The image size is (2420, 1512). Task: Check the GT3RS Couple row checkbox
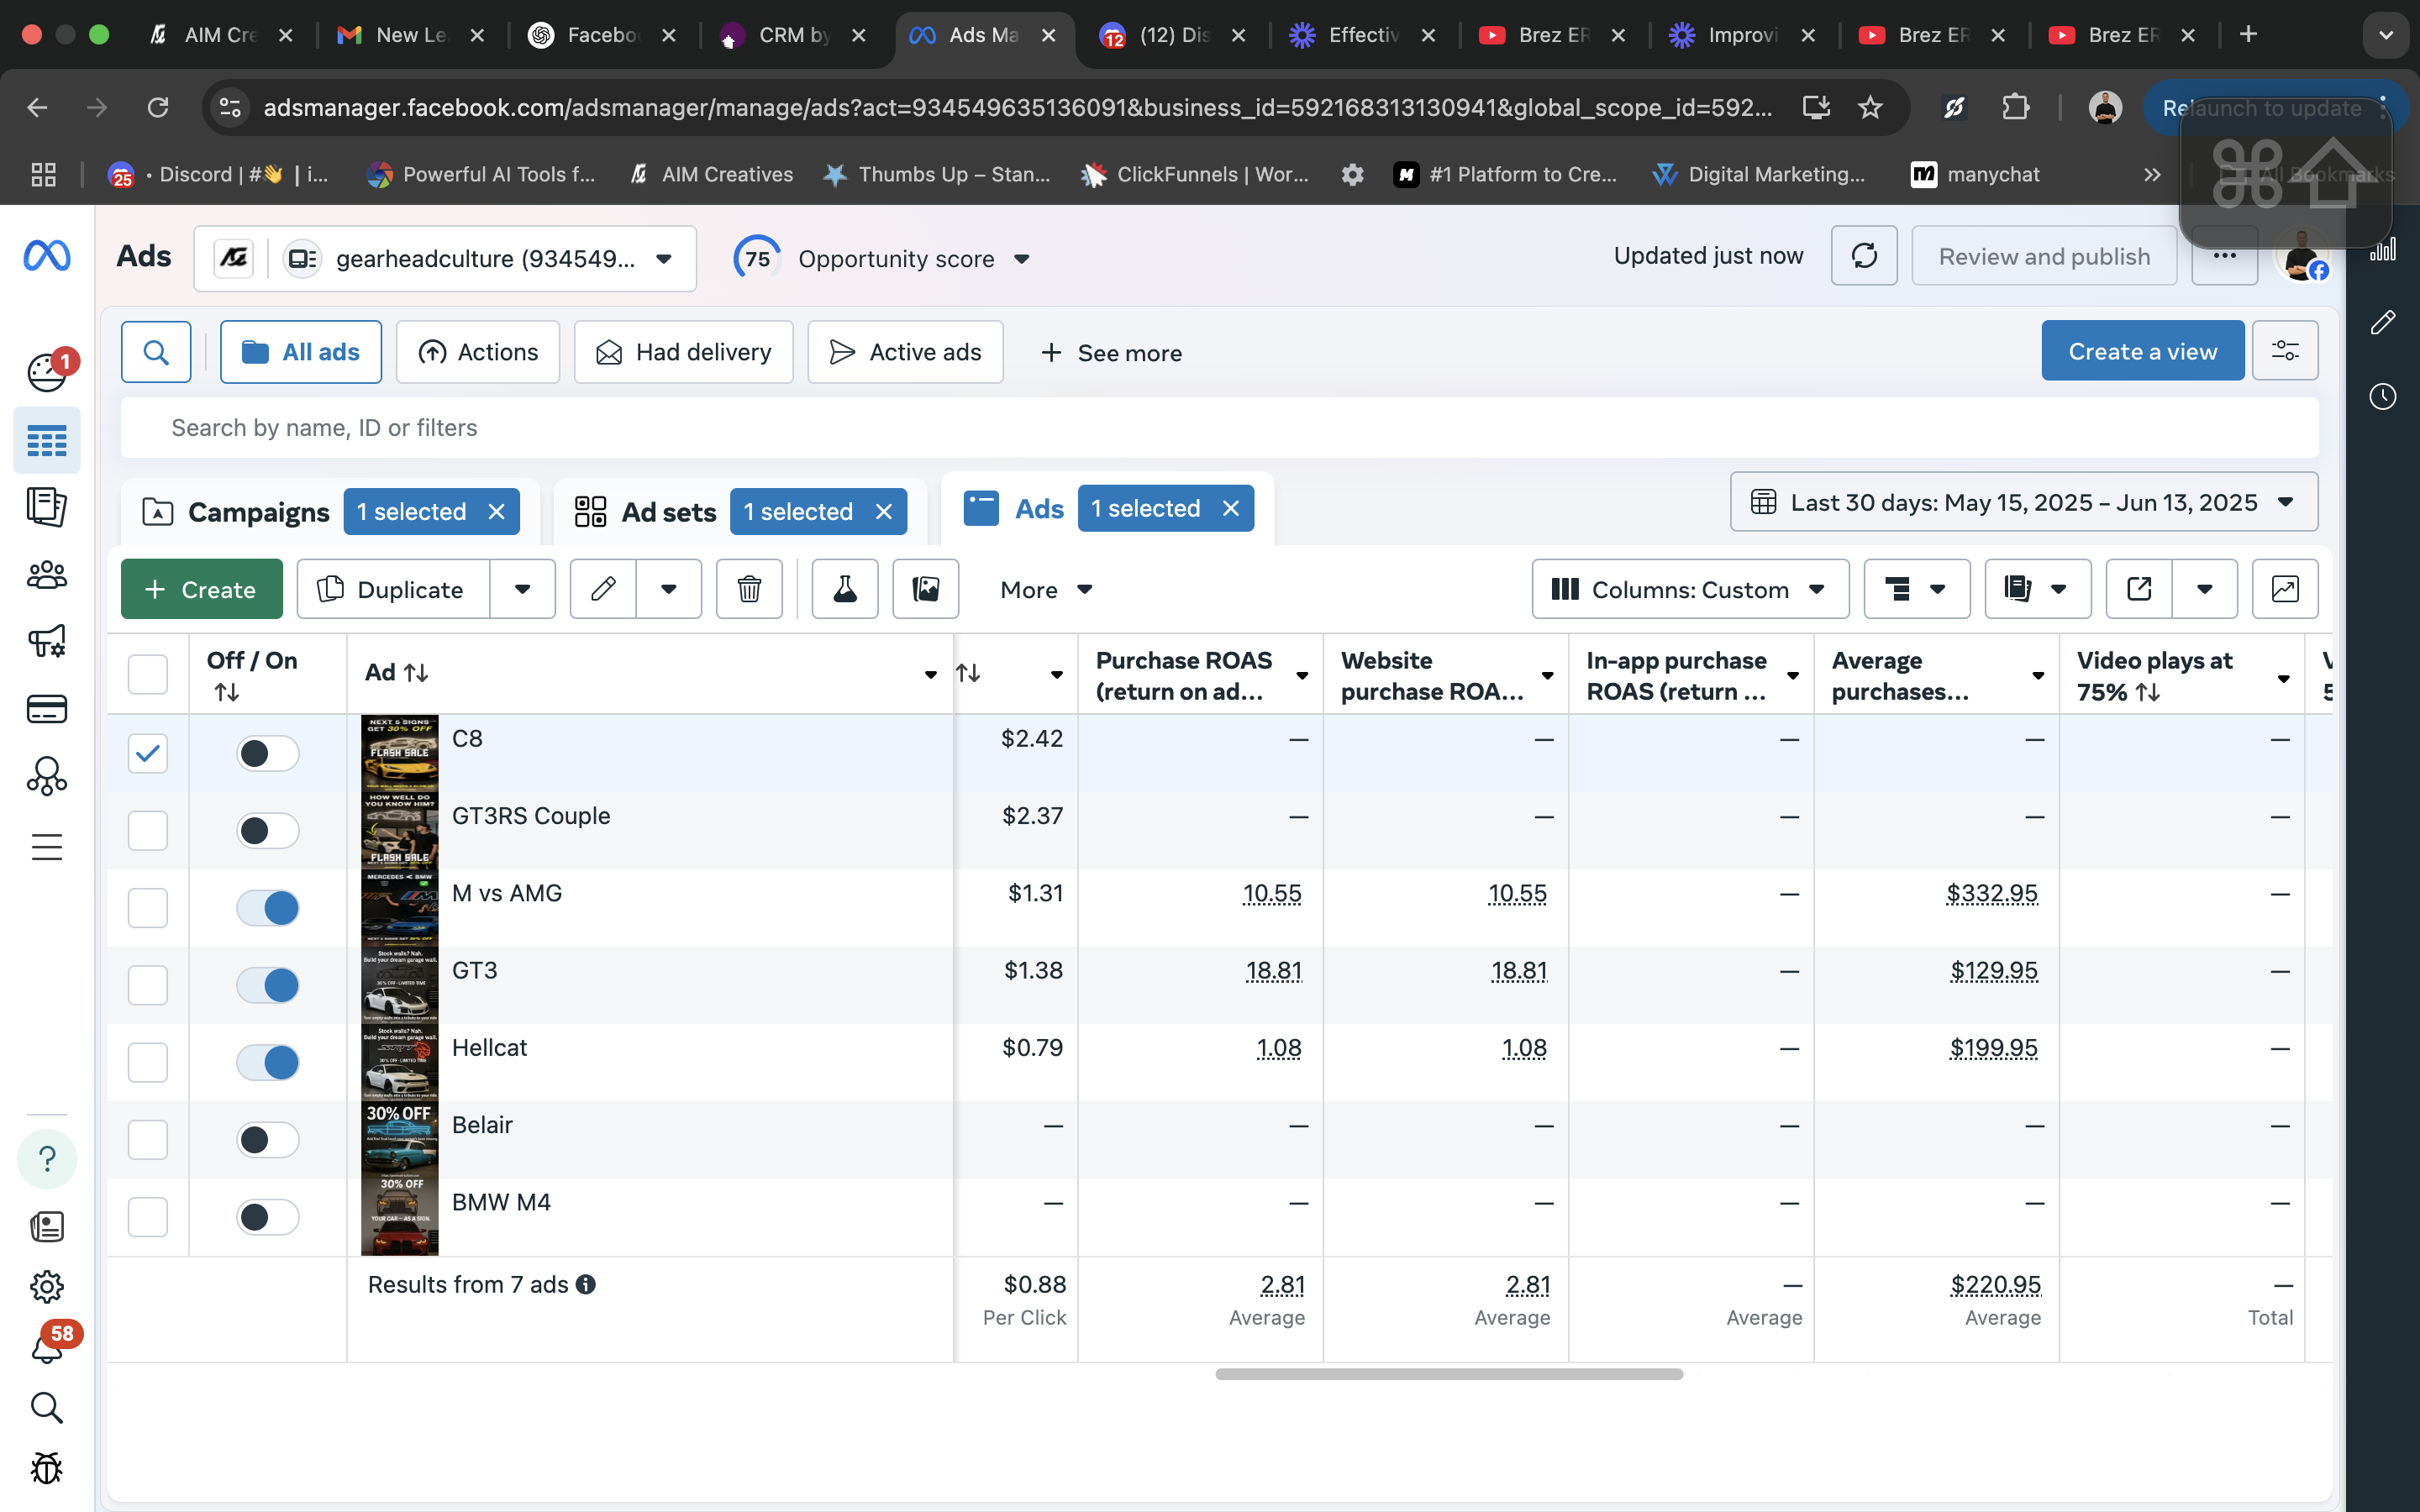tap(148, 831)
